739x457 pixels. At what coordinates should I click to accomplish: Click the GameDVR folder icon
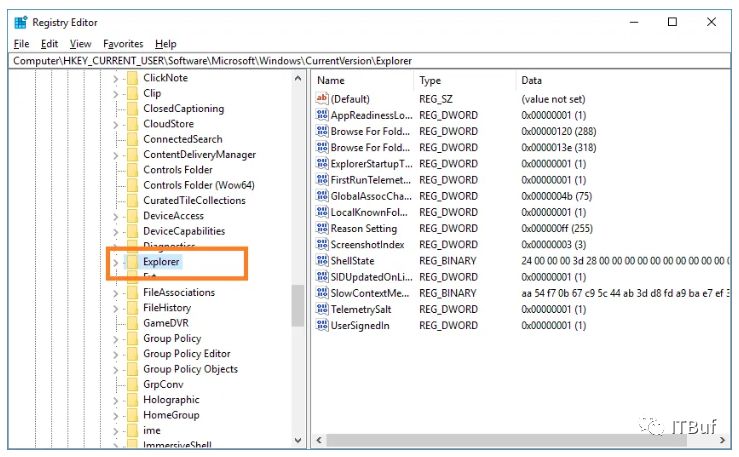point(133,323)
